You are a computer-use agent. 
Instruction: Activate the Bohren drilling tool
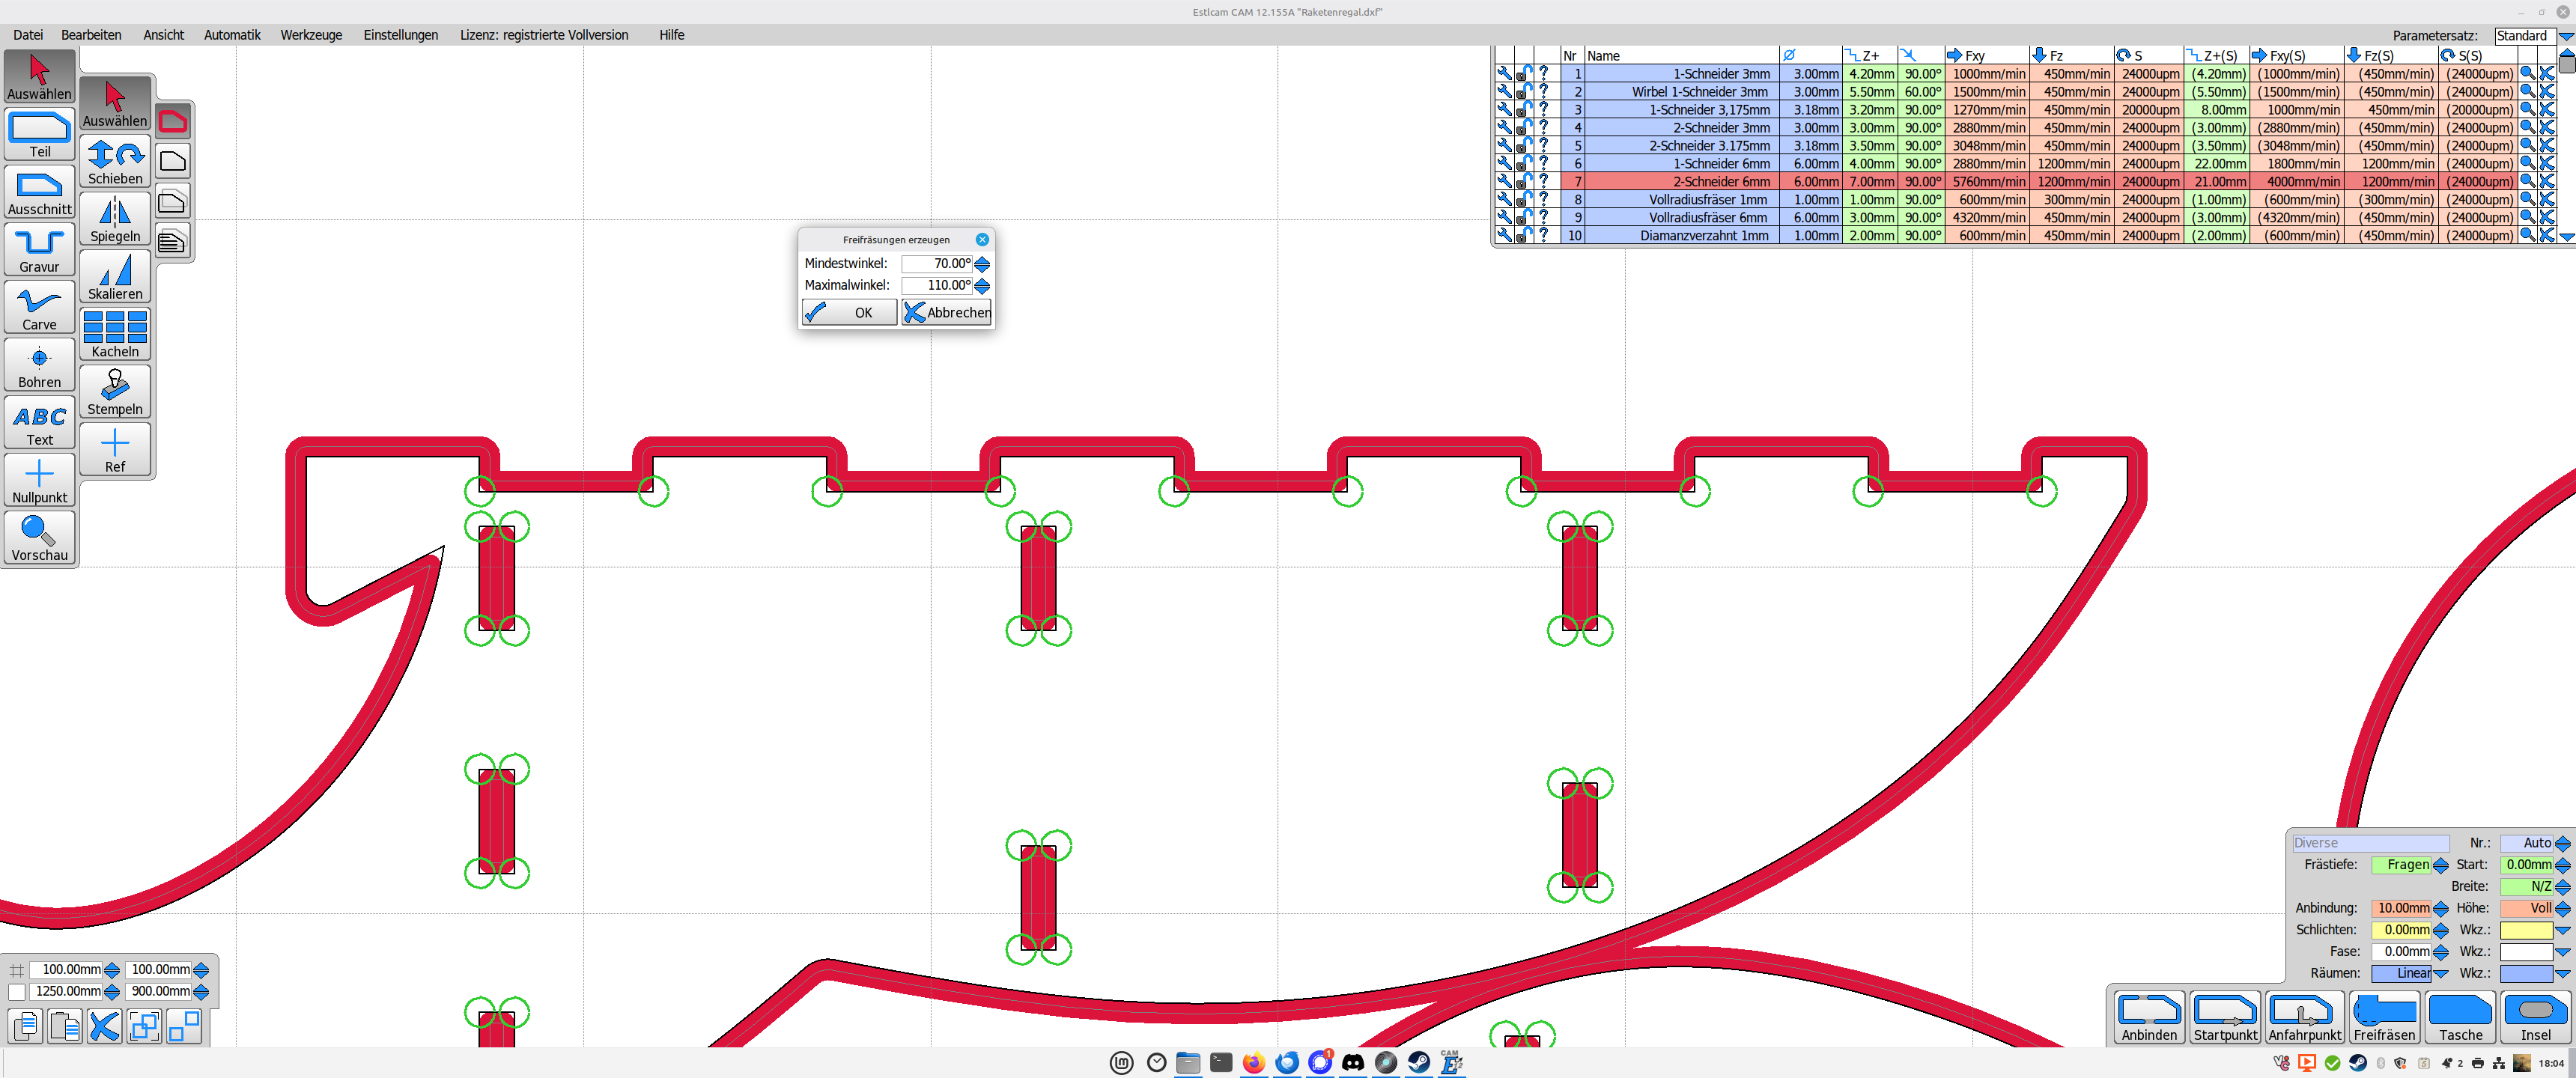pos(39,365)
